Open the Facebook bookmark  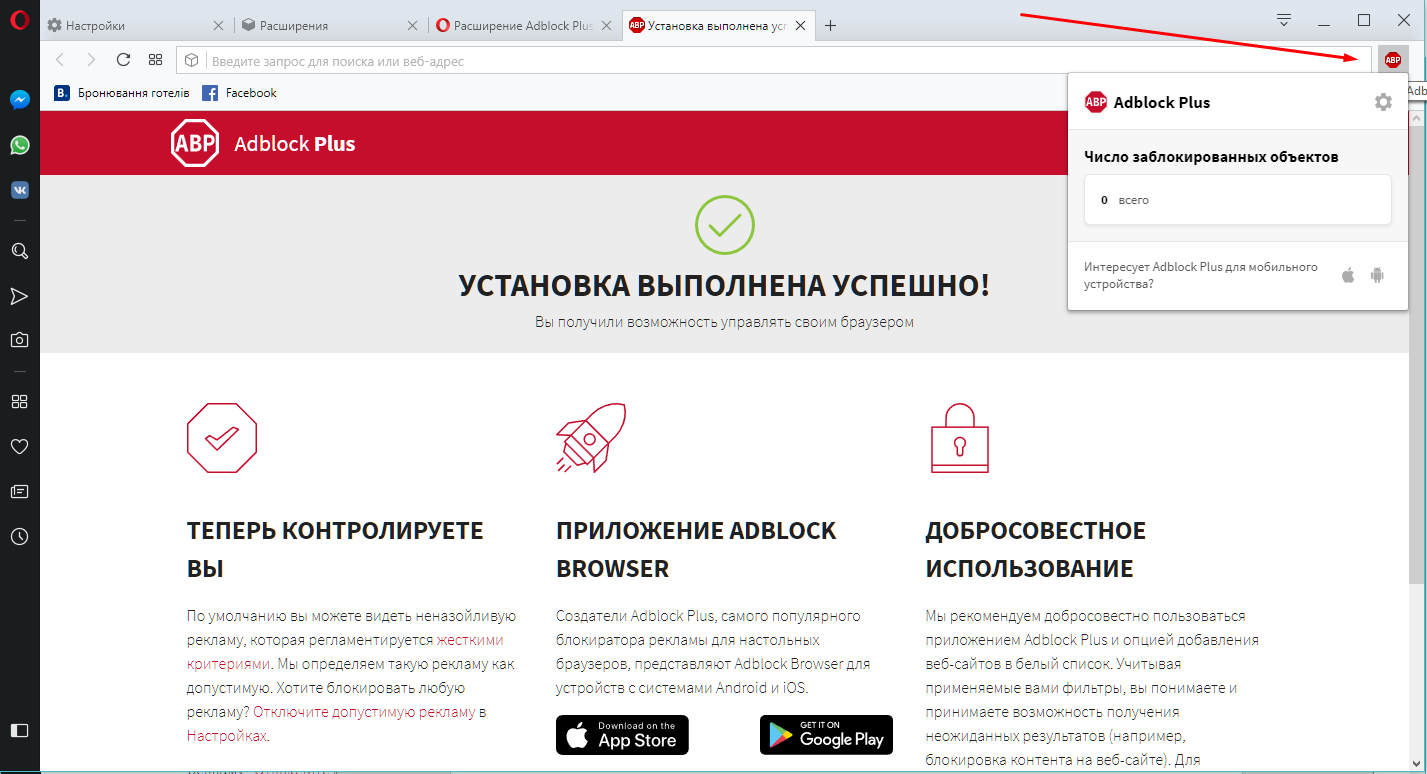tap(239, 93)
